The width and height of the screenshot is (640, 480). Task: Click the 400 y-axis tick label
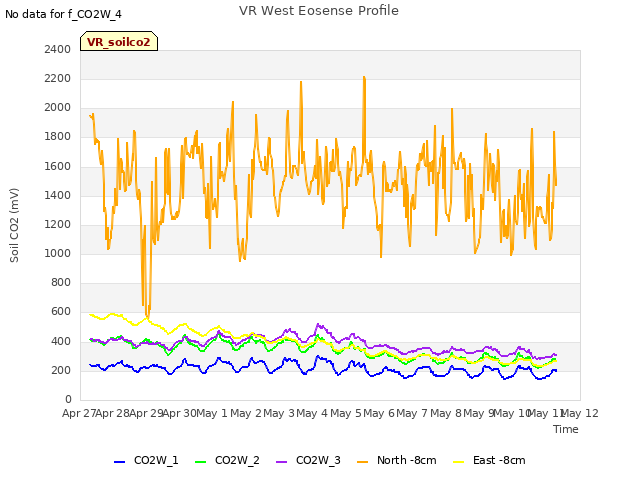pos(61,341)
